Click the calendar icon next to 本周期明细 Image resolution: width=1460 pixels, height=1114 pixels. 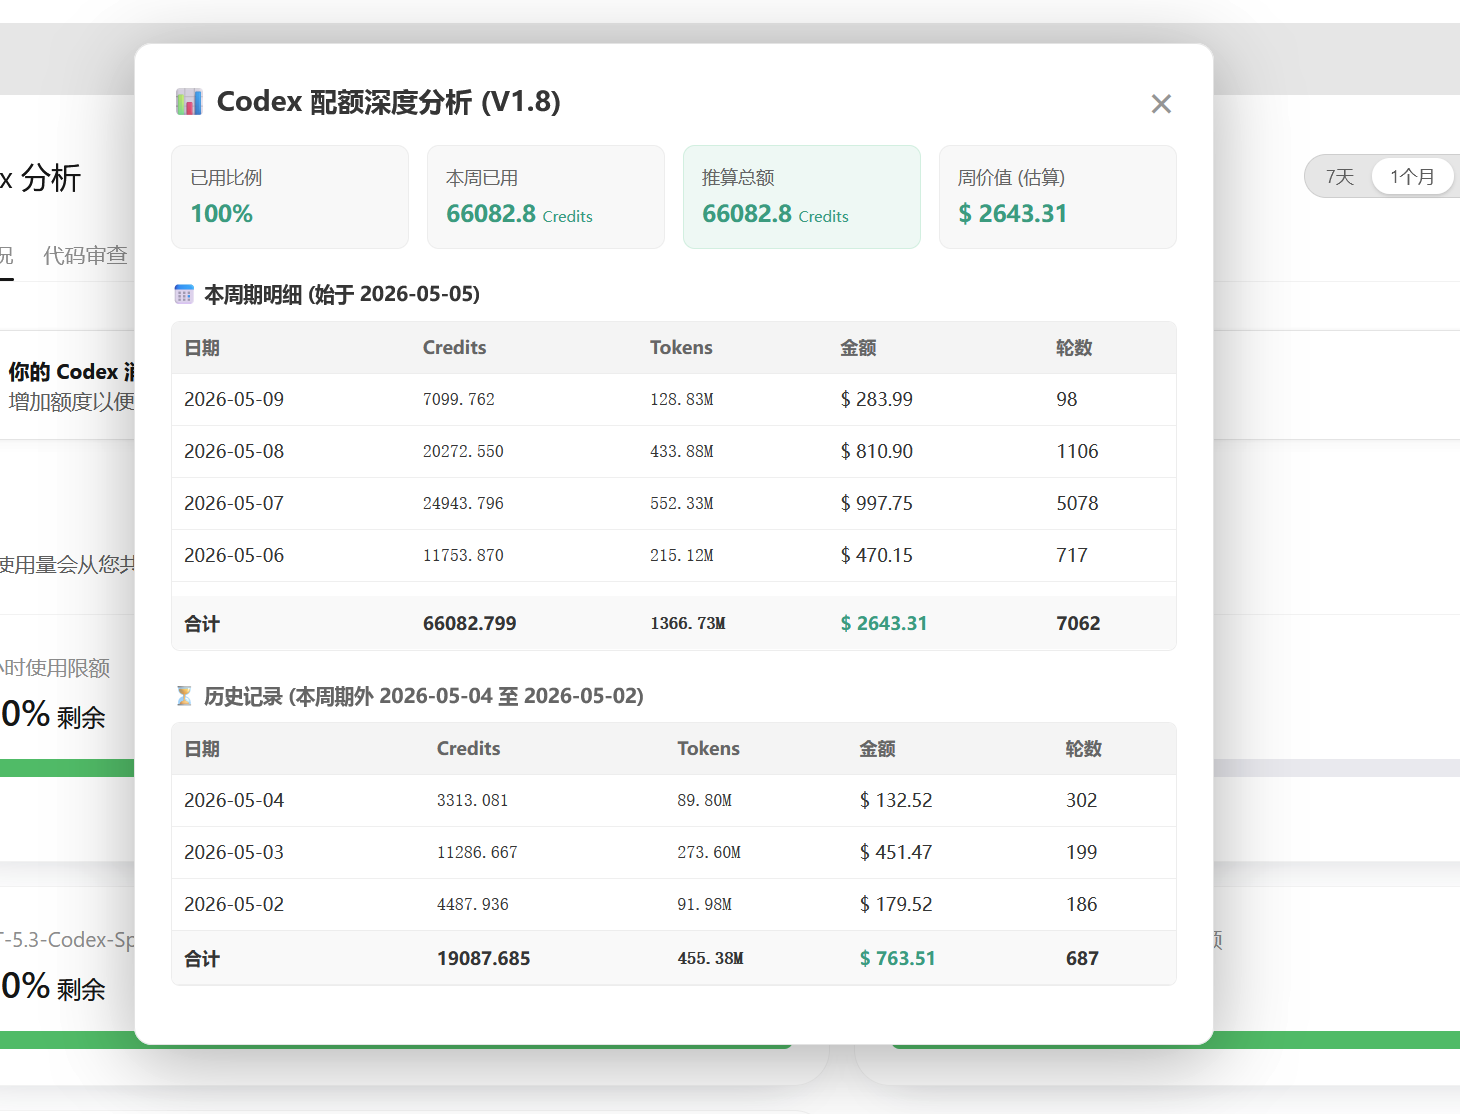coord(184,294)
